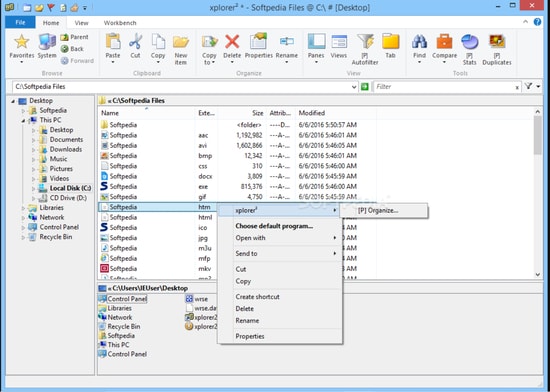Click inside the Filter input field
Image resolution: width=550 pixels, height=392 pixels.
click(444, 87)
